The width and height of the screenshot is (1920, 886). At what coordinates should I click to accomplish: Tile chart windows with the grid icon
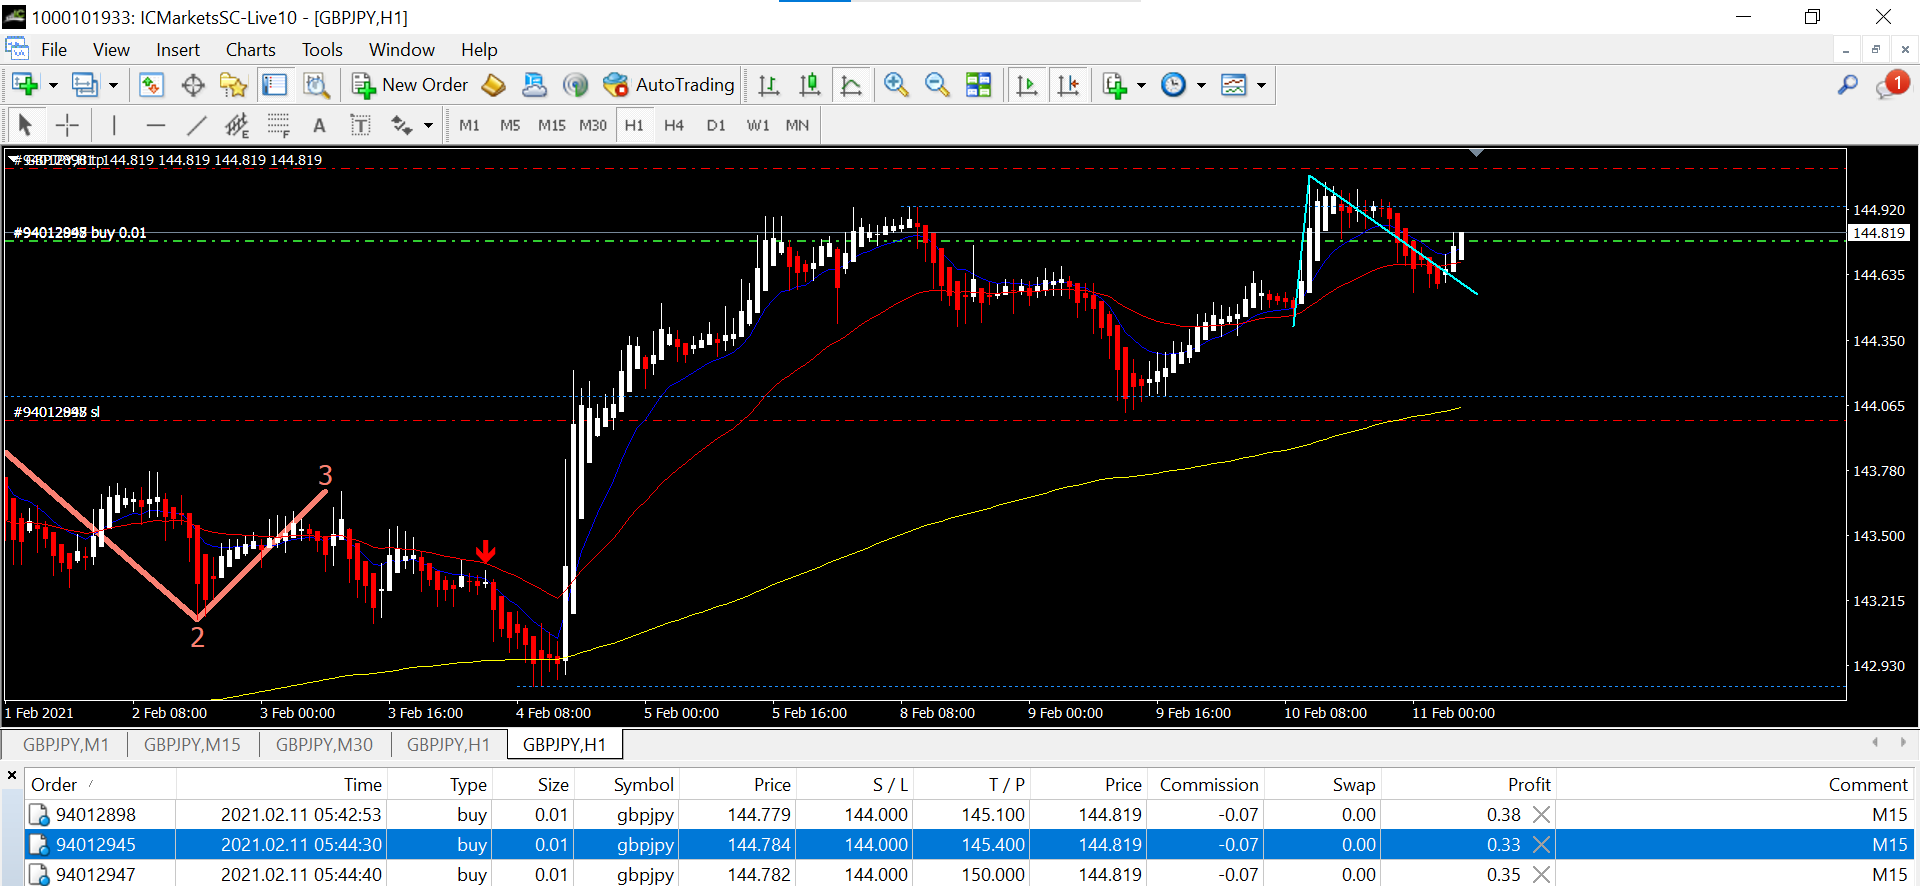[978, 85]
